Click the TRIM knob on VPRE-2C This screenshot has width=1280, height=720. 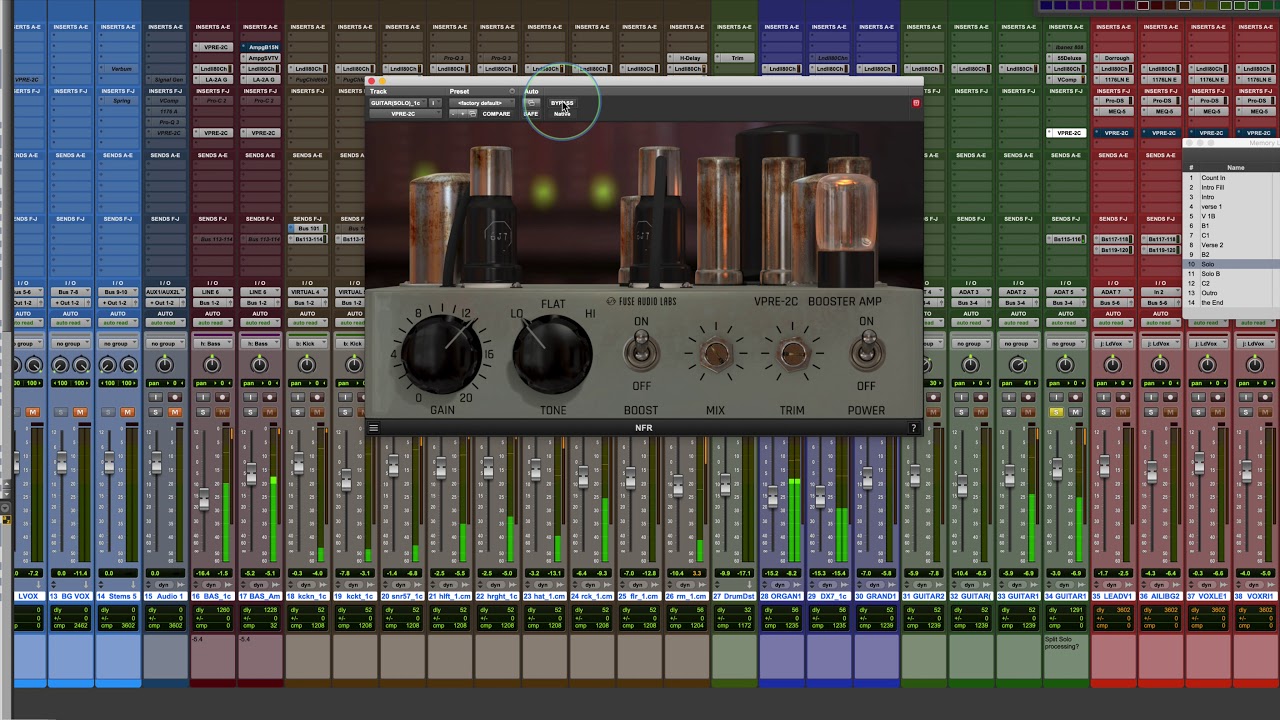click(792, 354)
